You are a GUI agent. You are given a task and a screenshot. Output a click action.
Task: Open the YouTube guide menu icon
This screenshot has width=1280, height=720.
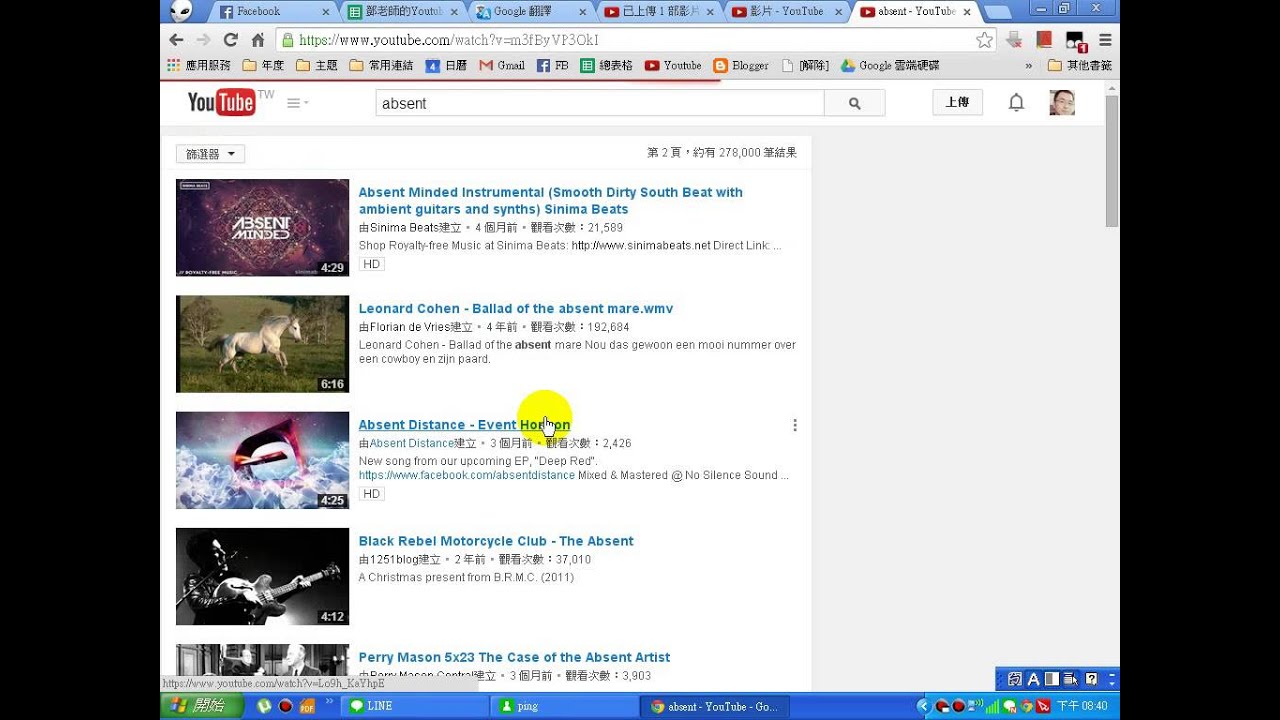(297, 103)
